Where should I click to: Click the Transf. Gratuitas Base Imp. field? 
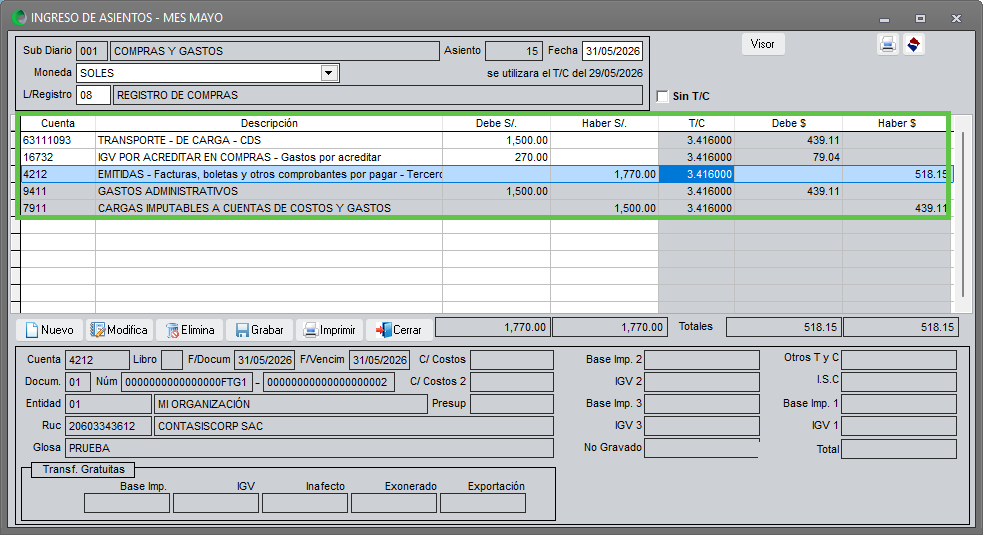(127, 503)
